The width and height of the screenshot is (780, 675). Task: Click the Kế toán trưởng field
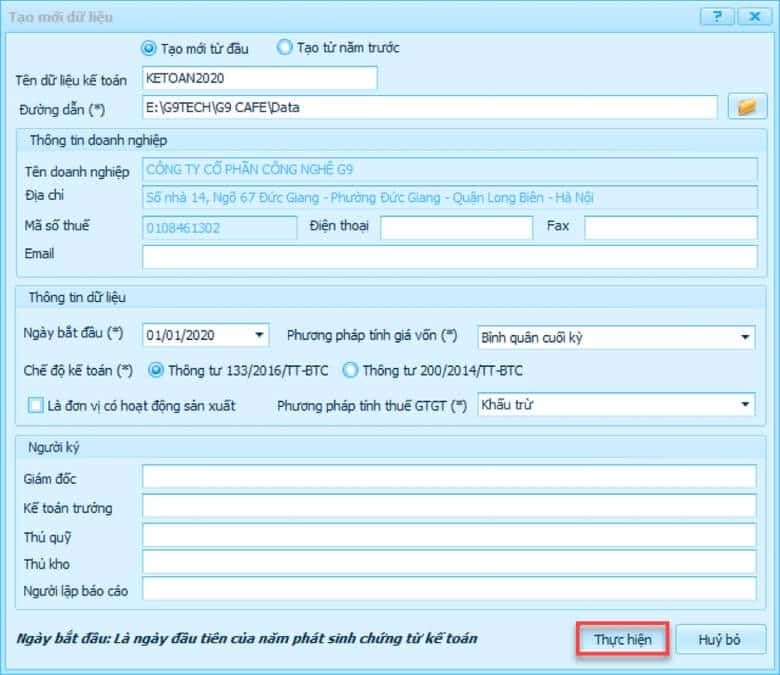click(x=450, y=506)
